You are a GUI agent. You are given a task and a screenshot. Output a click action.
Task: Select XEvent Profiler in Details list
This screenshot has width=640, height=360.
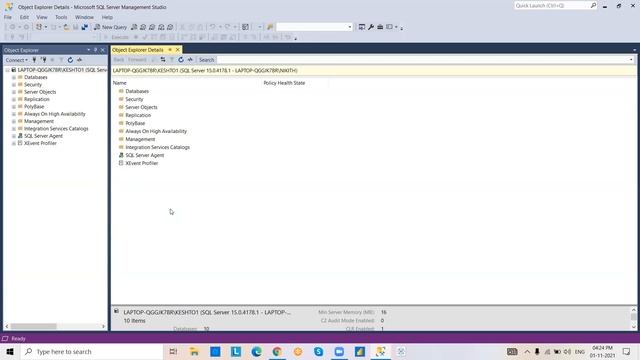tap(142, 163)
